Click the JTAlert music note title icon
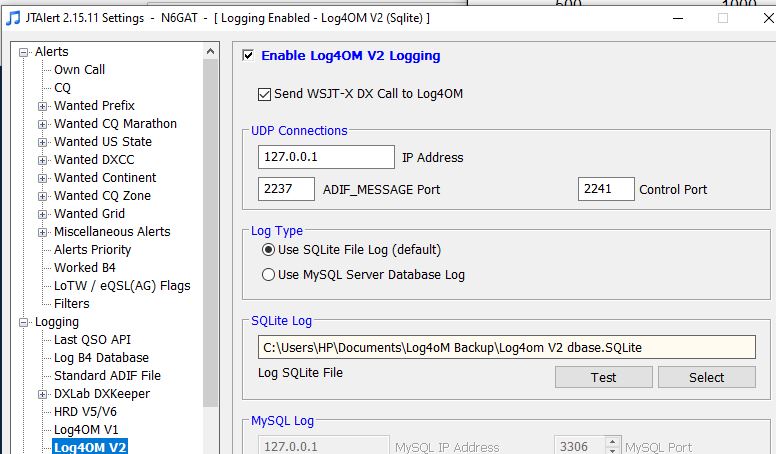776x454 pixels. tap(13, 18)
